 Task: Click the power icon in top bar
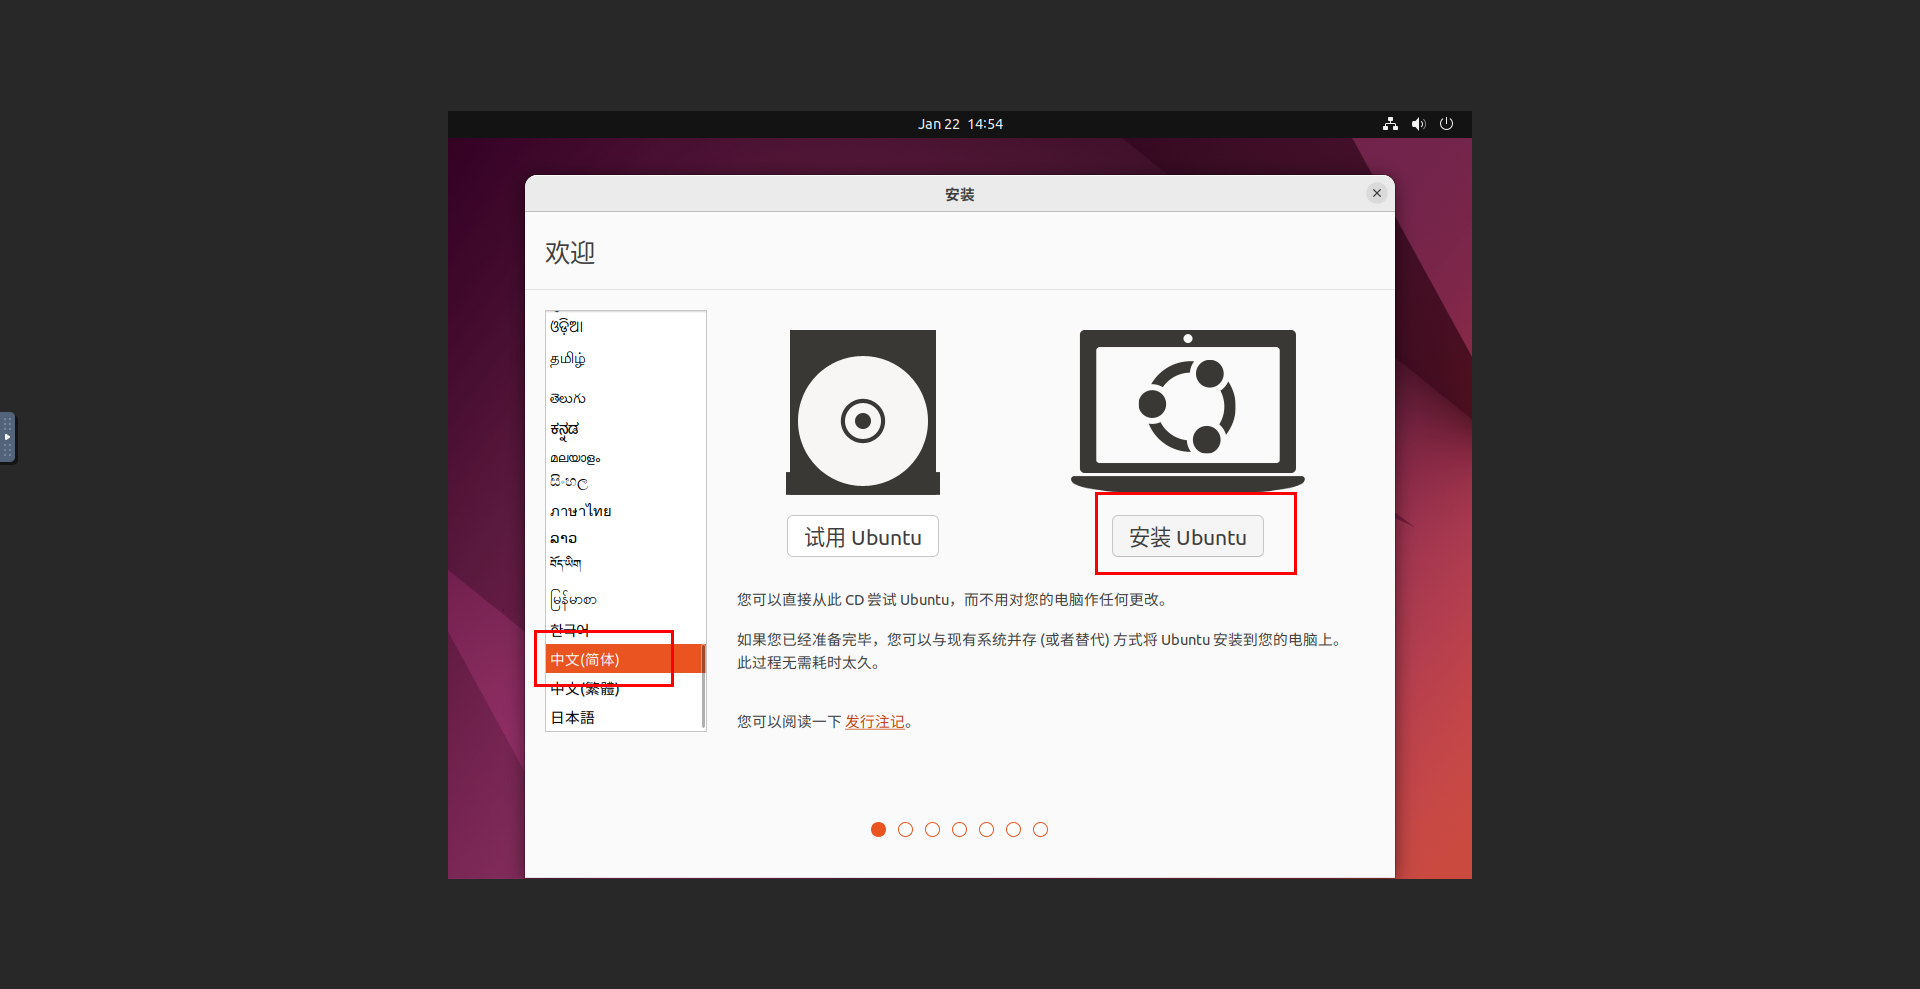(x=1446, y=124)
